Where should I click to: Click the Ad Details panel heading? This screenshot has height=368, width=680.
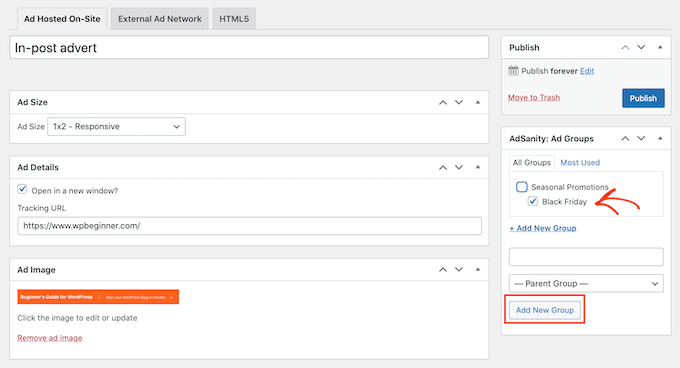pos(38,167)
